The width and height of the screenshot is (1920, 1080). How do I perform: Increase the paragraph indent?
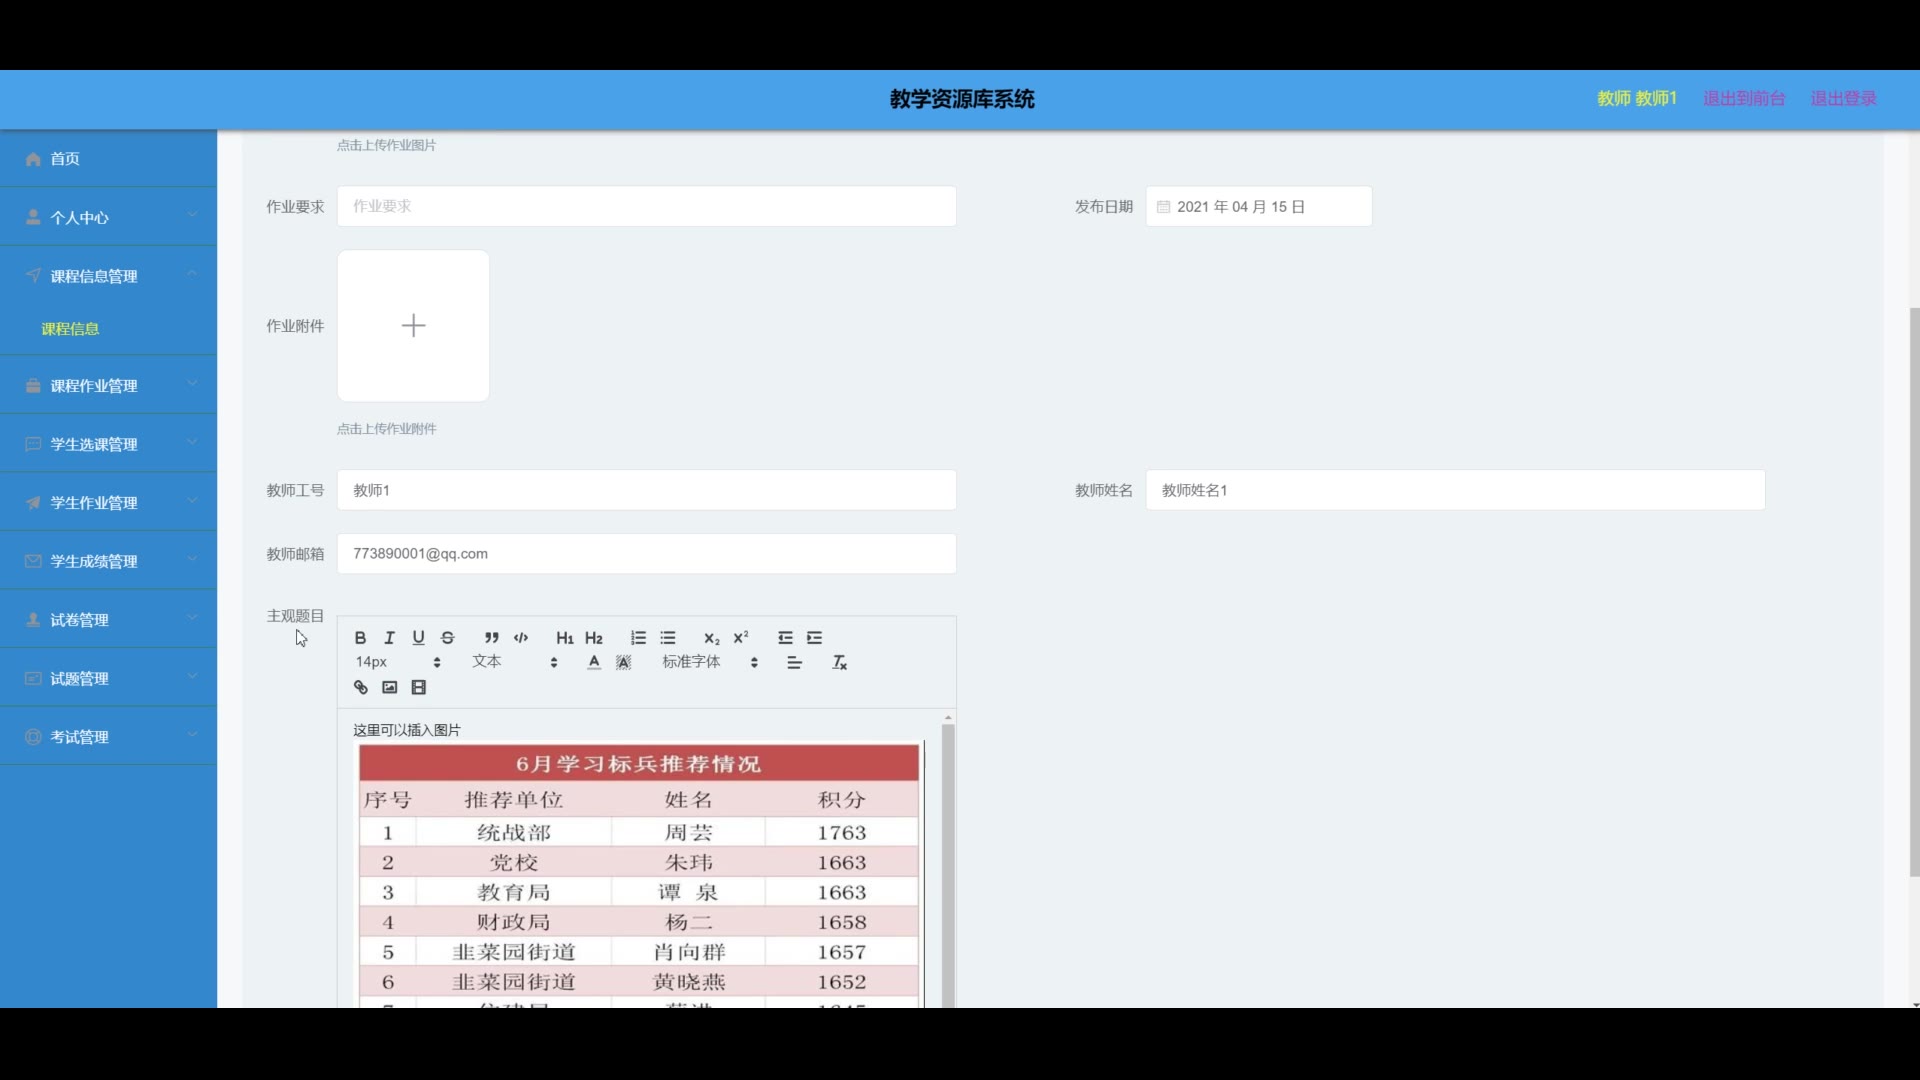click(815, 638)
